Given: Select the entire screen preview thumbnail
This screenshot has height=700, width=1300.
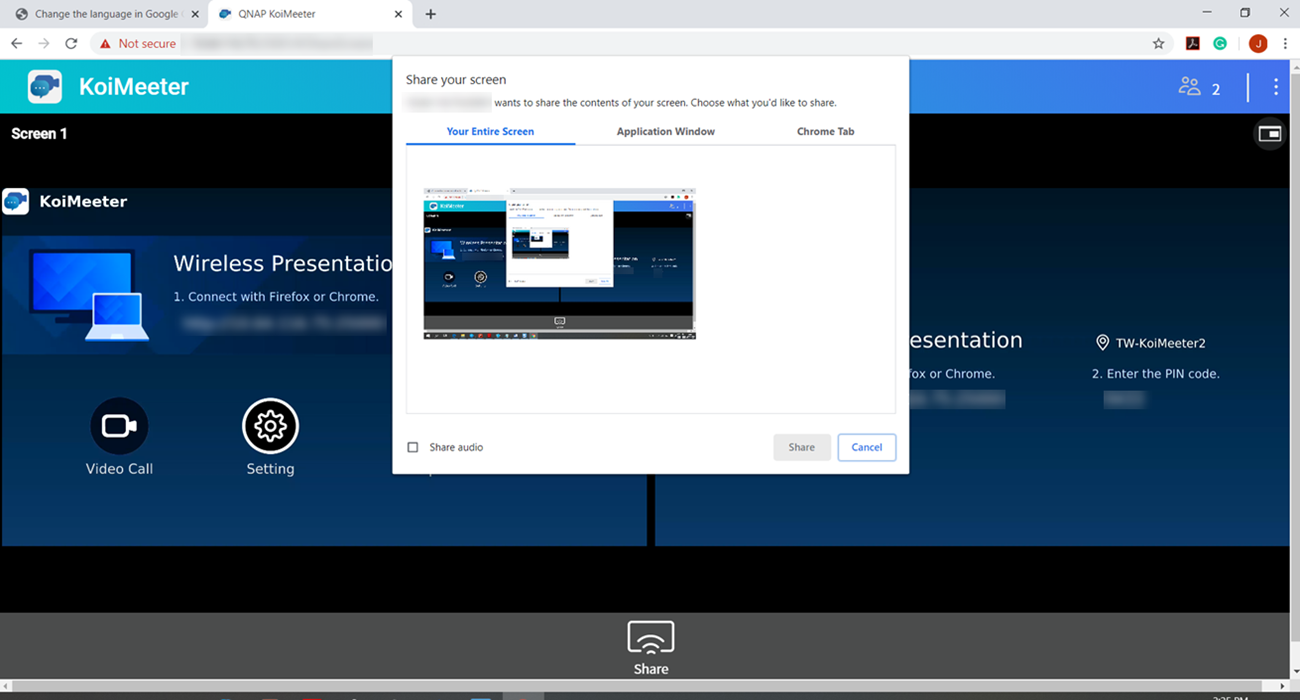Looking at the screenshot, I should [559, 263].
